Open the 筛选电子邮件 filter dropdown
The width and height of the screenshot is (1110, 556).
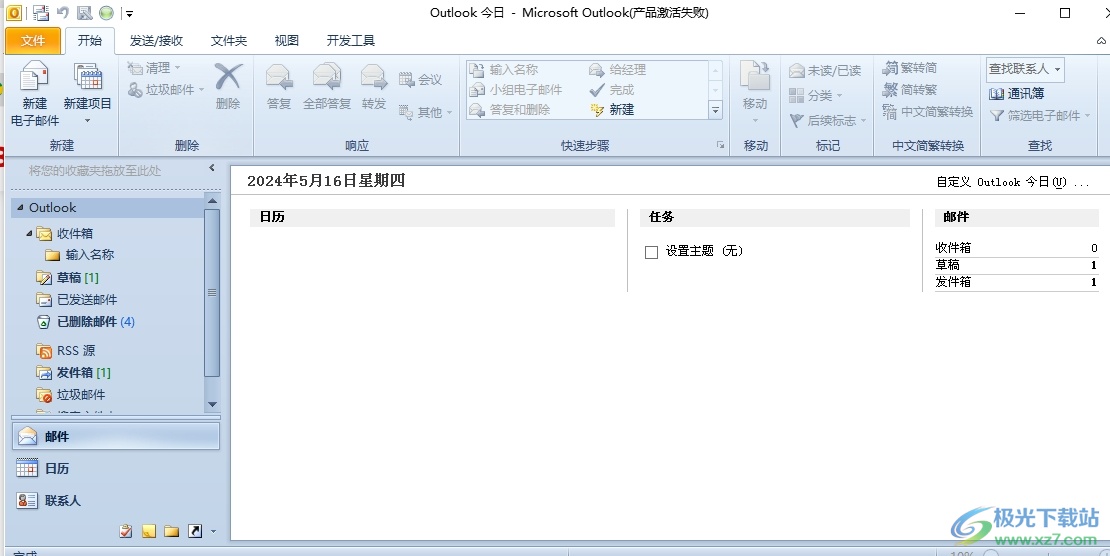pyautogui.click(x=1040, y=115)
